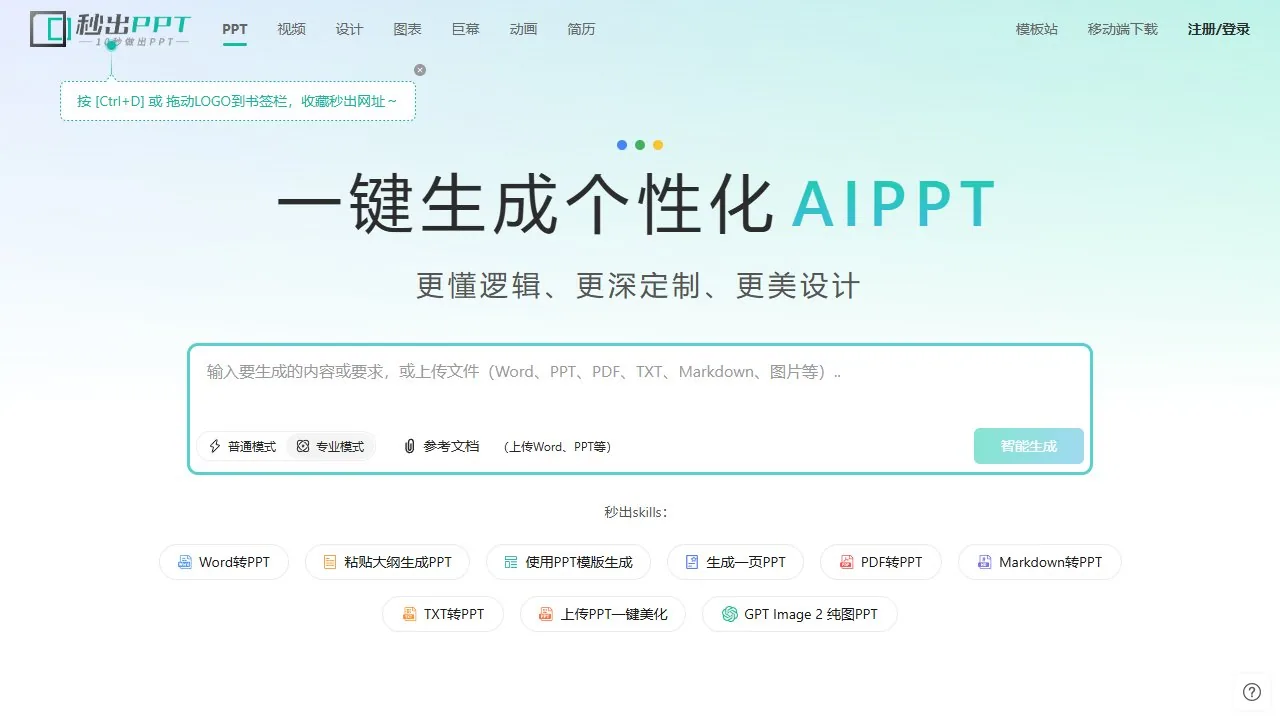Click the 上传PPT一键美化 icon

point(545,614)
